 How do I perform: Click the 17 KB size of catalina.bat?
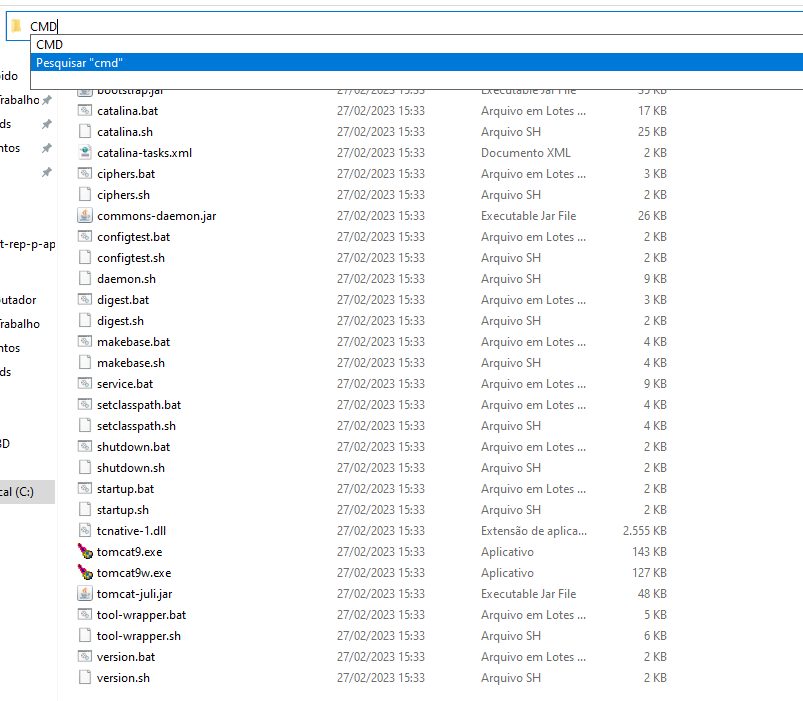point(652,111)
